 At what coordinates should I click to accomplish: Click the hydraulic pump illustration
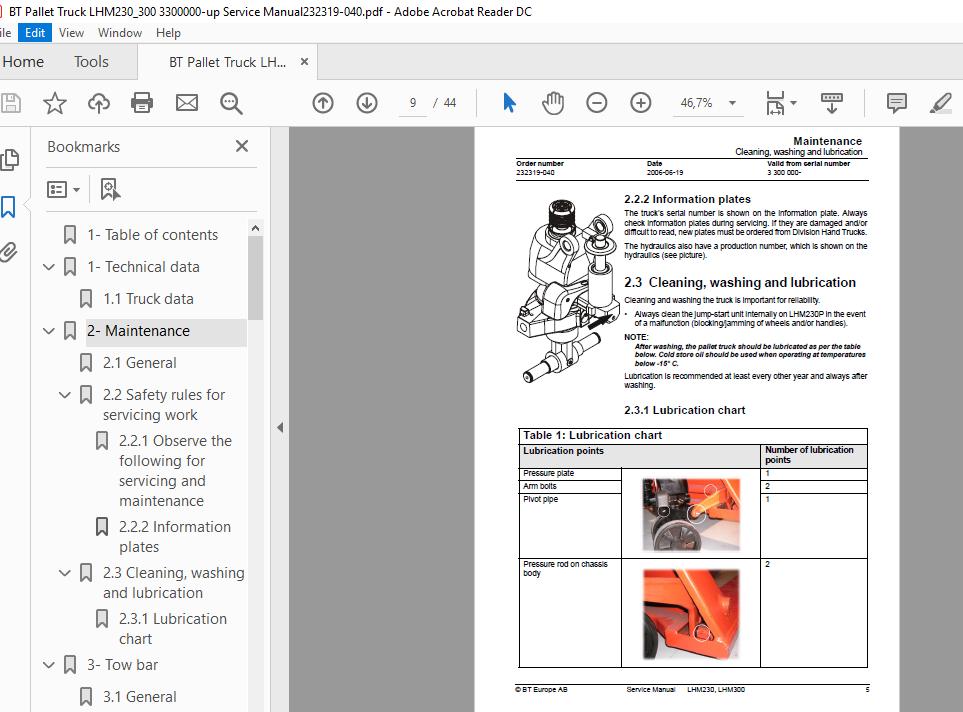(568, 291)
